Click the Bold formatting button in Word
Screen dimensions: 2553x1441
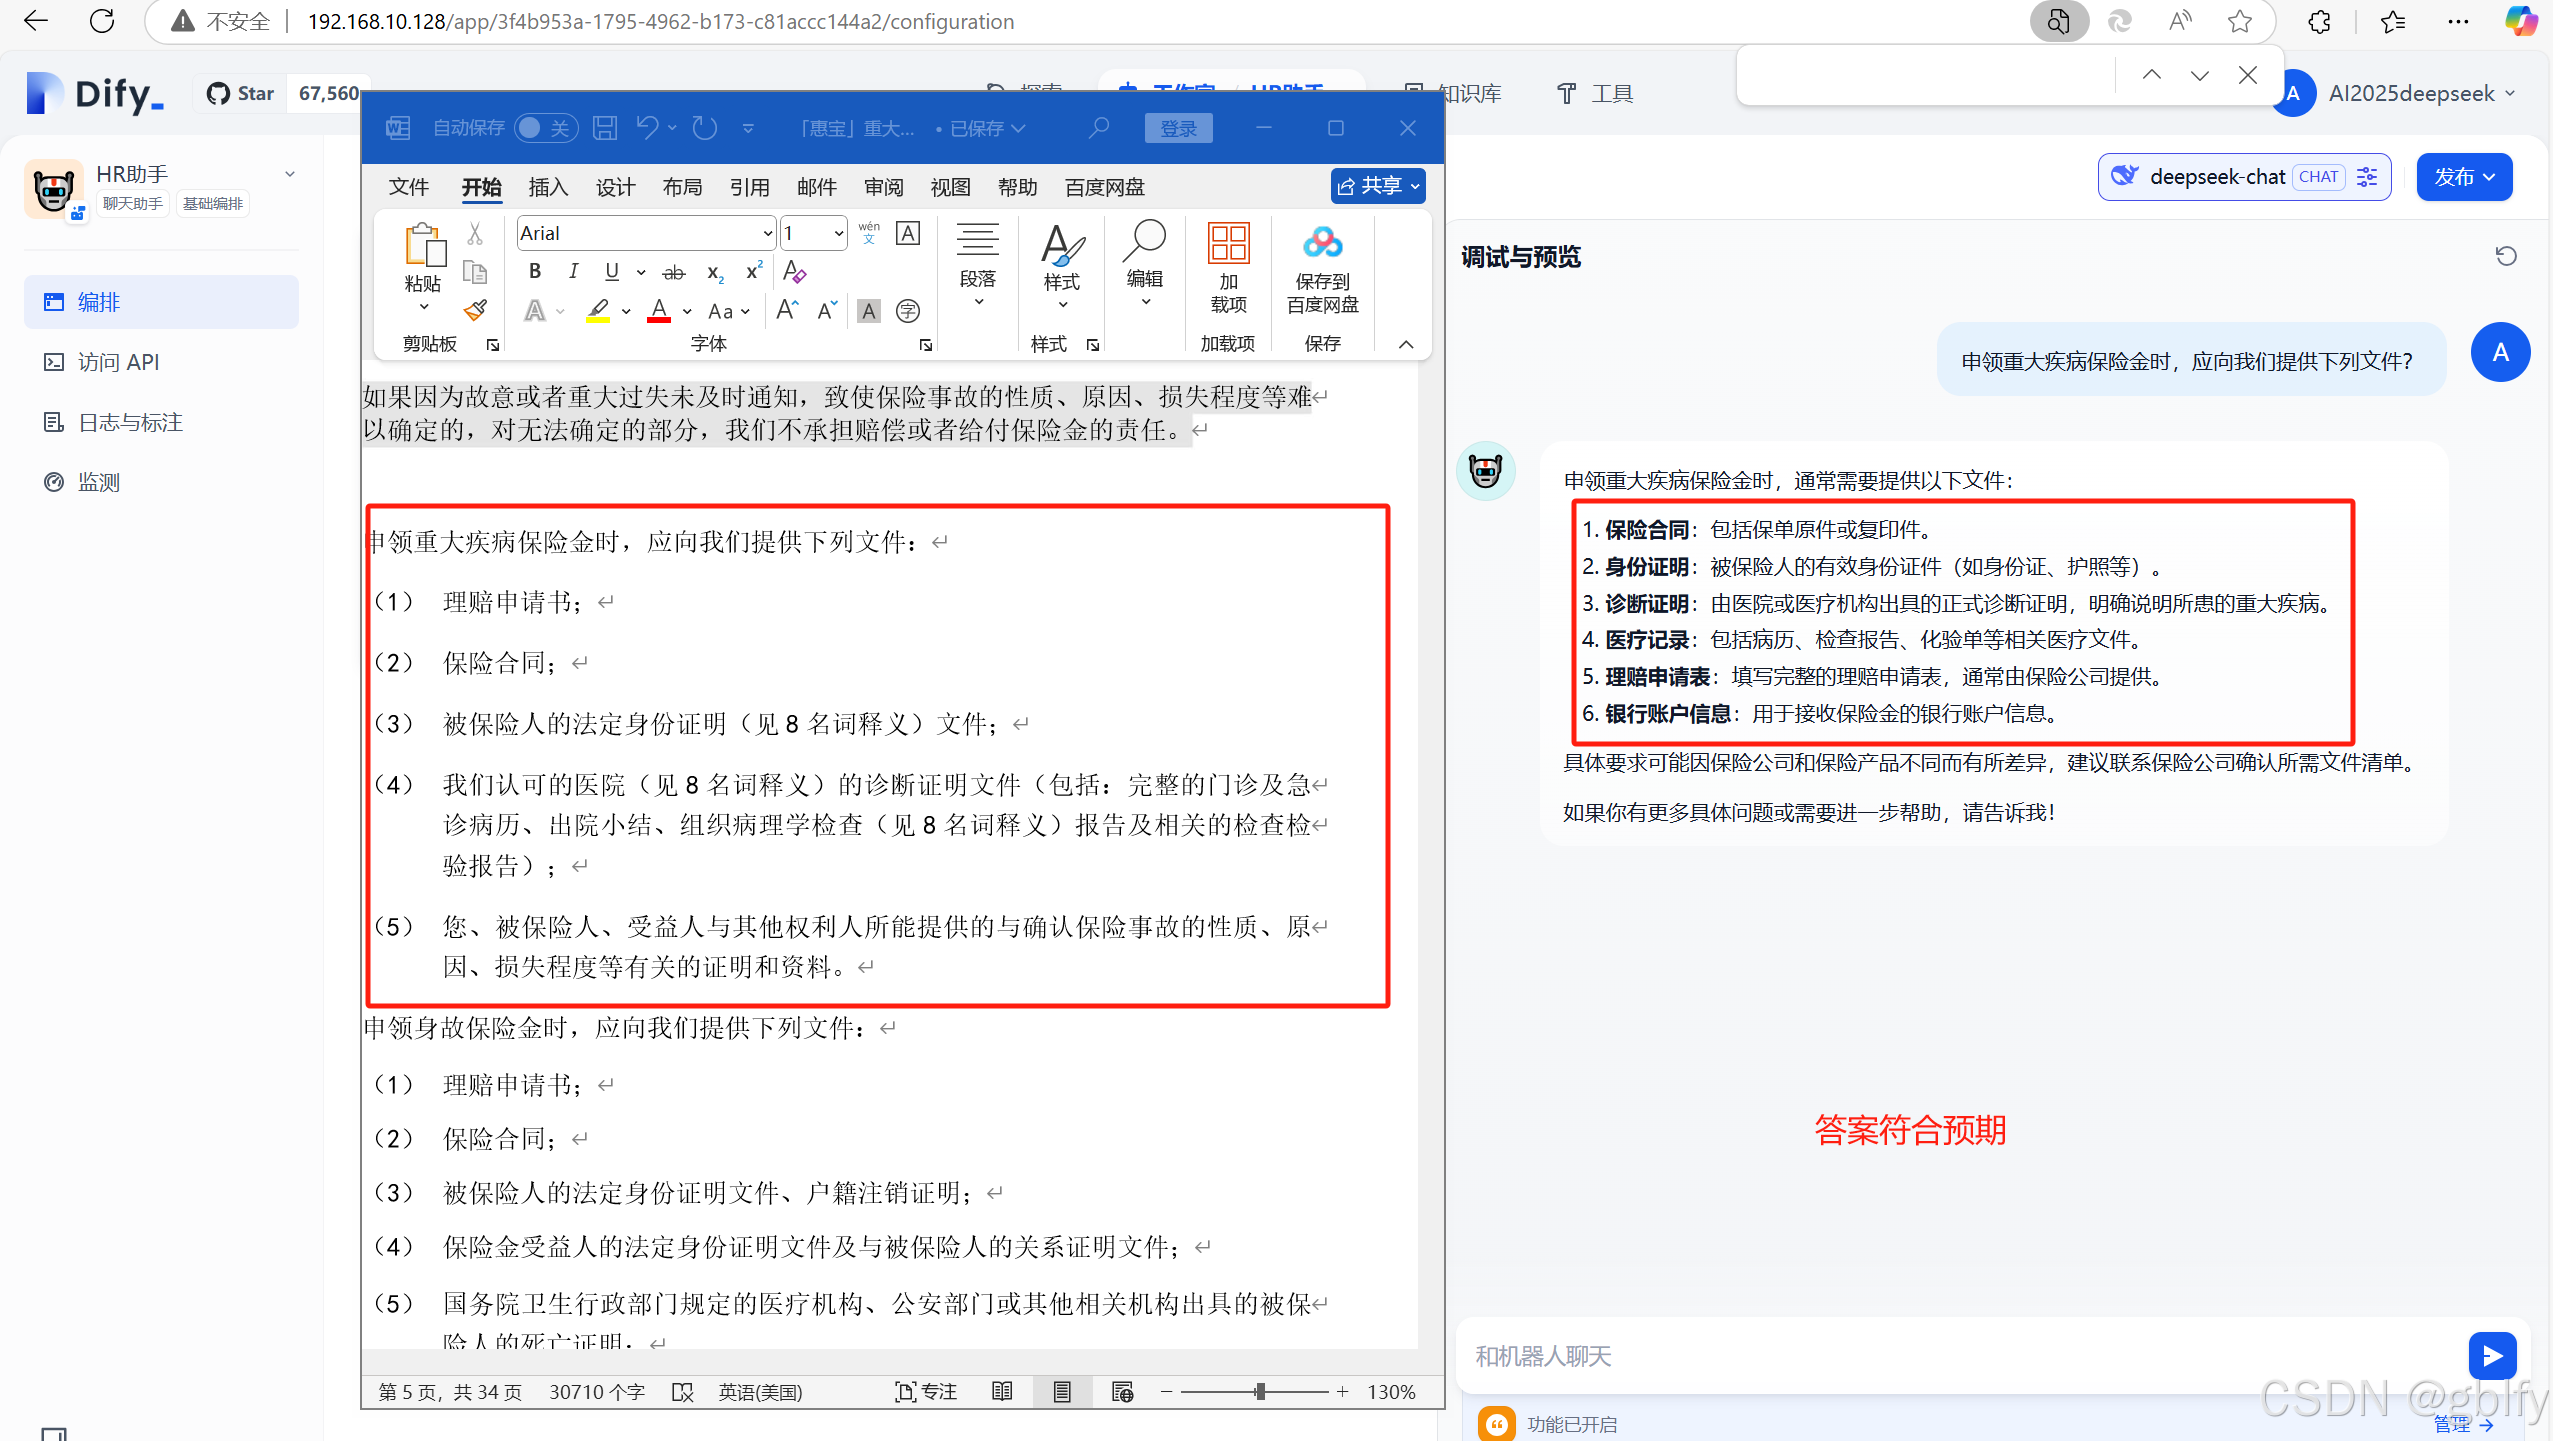click(x=535, y=271)
